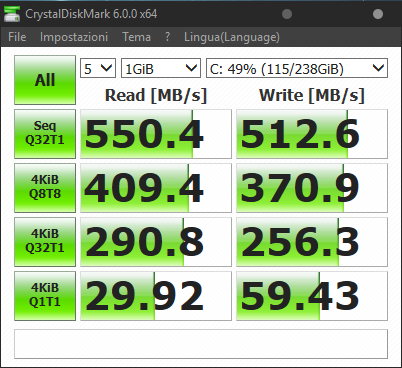Open the Lingua(Language) menu
This screenshot has height=368, width=402.
(232, 37)
